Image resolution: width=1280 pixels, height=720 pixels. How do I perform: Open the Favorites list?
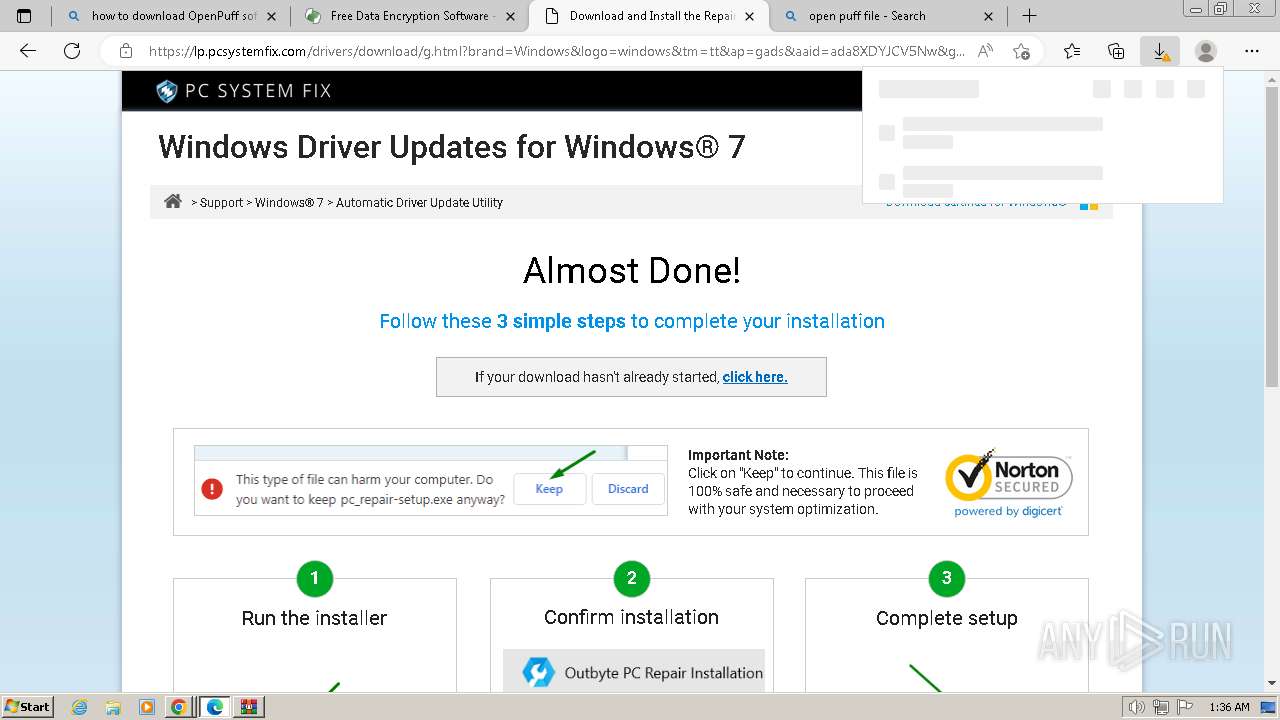1072,51
